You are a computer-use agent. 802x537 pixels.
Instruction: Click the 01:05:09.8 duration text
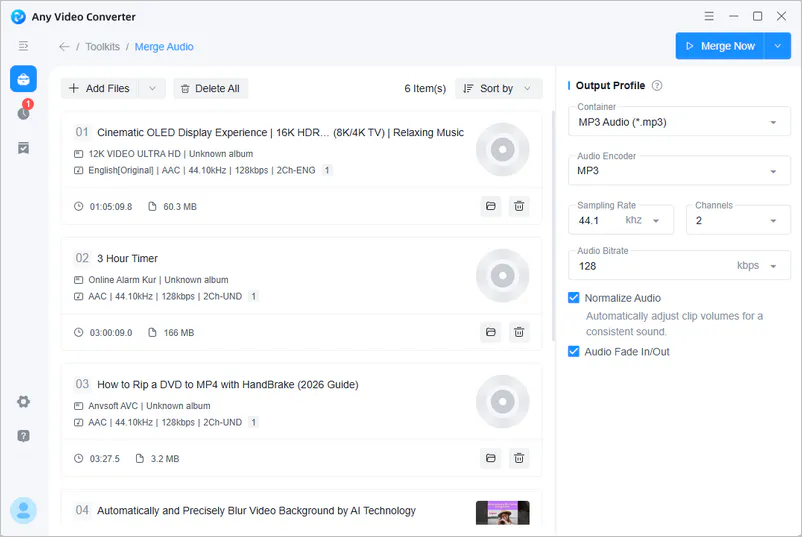point(111,207)
